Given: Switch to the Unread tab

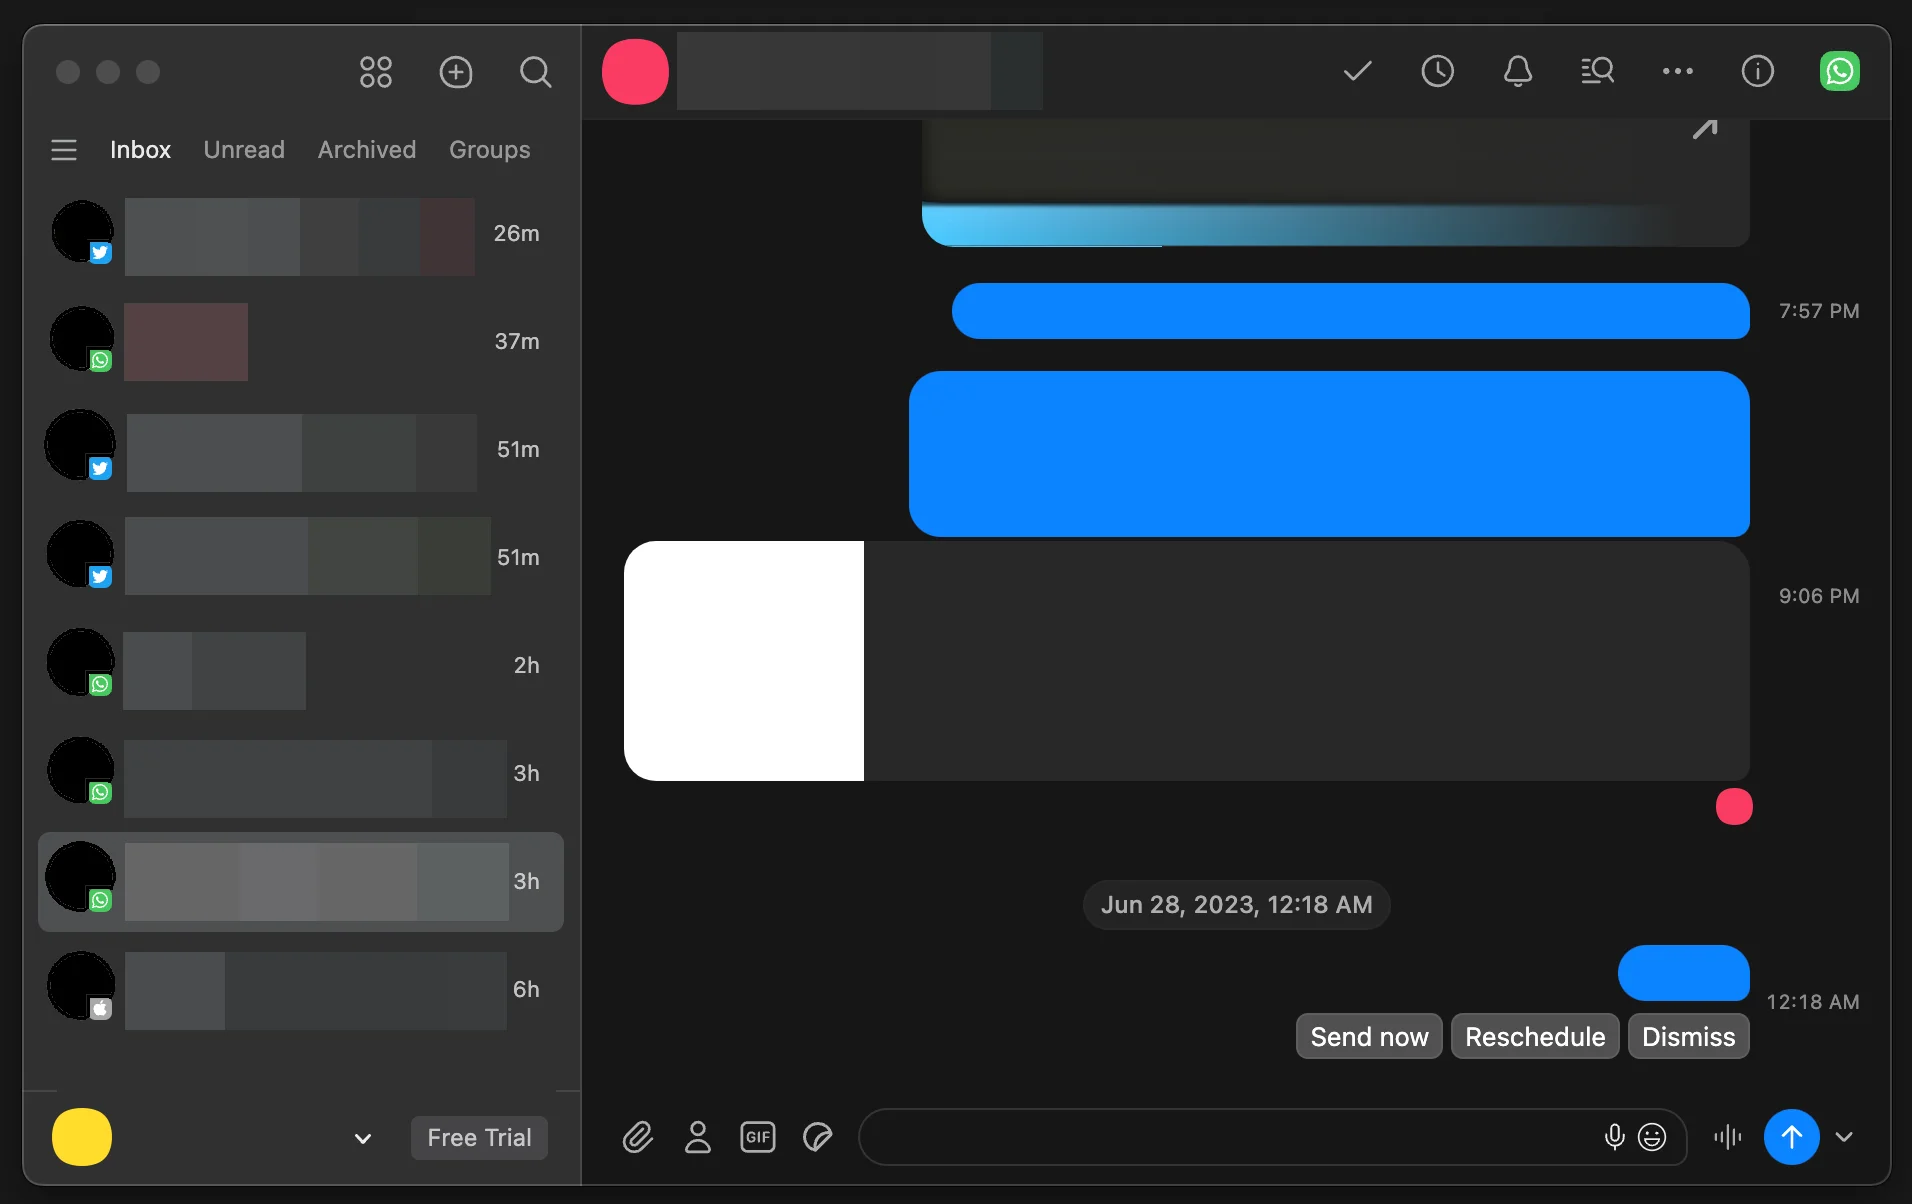Looking at the screenshot, I should click(244, 149).
